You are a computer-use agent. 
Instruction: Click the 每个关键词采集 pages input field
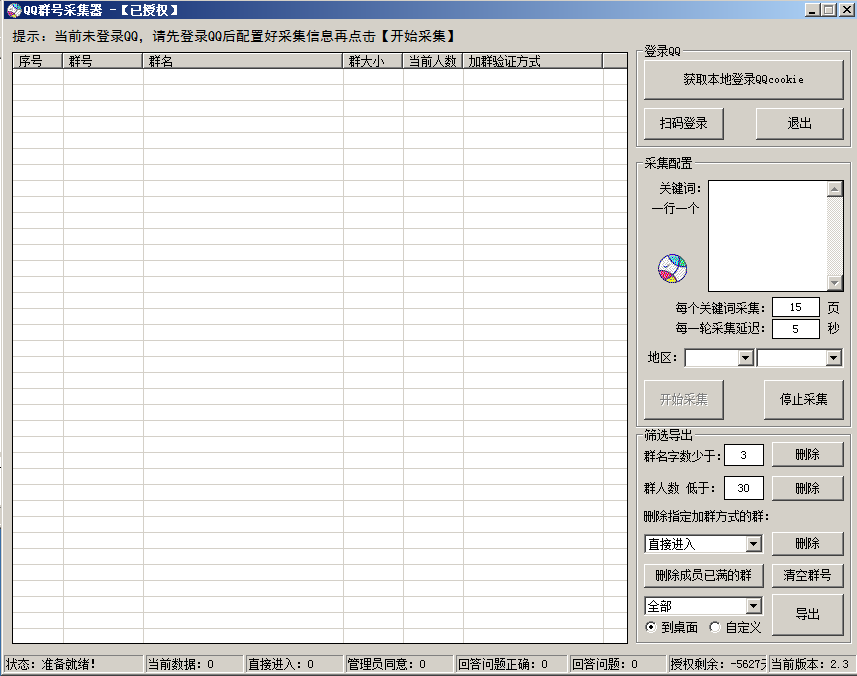796,307
